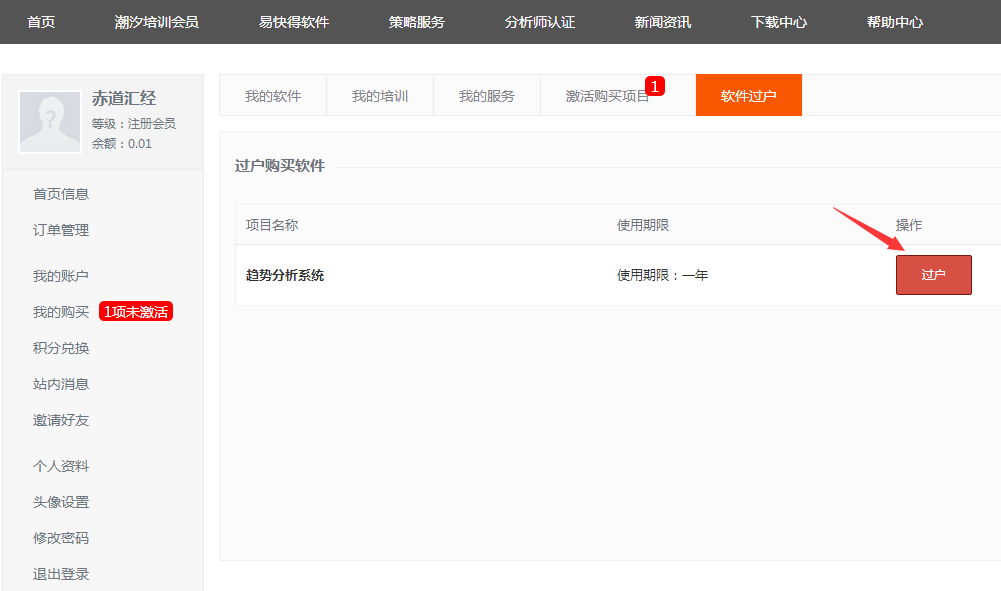Image resolution: width=1001 pixels, height=591 pixels.
Task: Open 订单管理 in the sidebar
Action: [61, 230]
